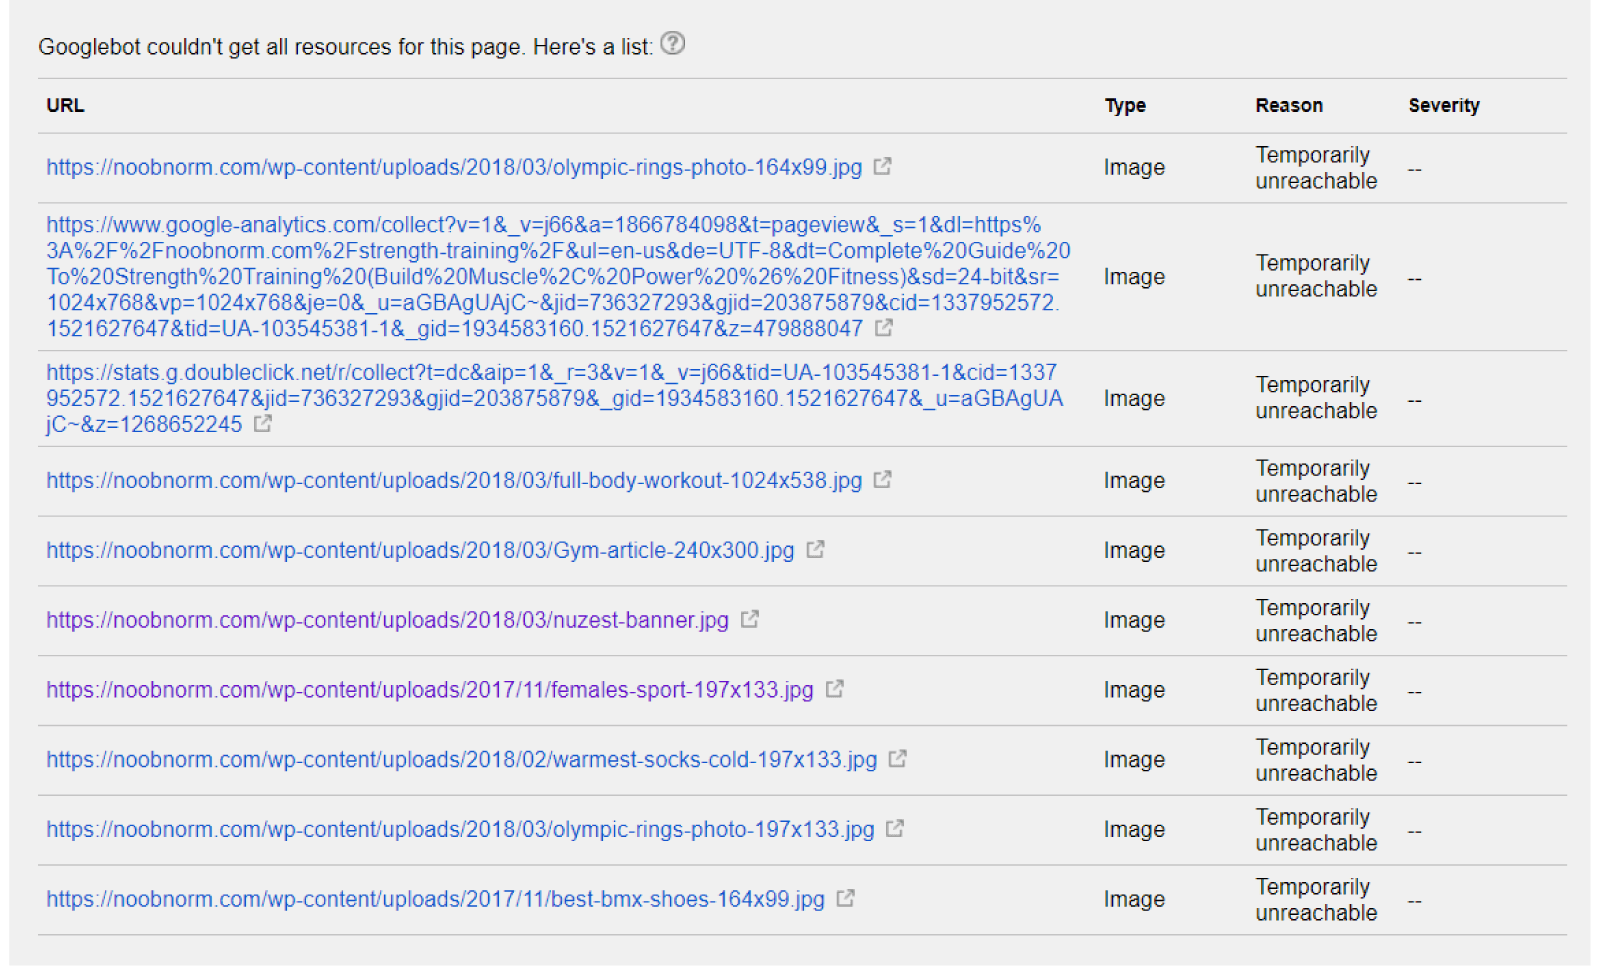The image size is (1600, 966).
Task: Open the olympic-rings-photo-197x133.jpg link
Action: coord(460,829)
